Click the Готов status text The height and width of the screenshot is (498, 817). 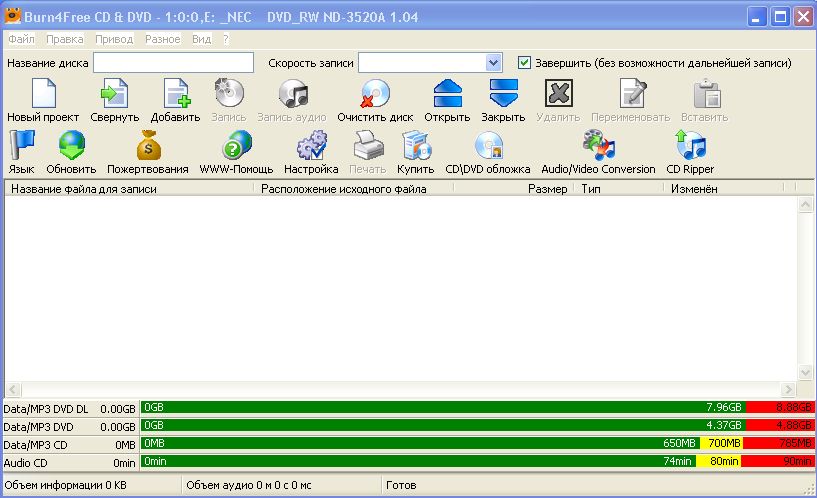click(401, 485)
